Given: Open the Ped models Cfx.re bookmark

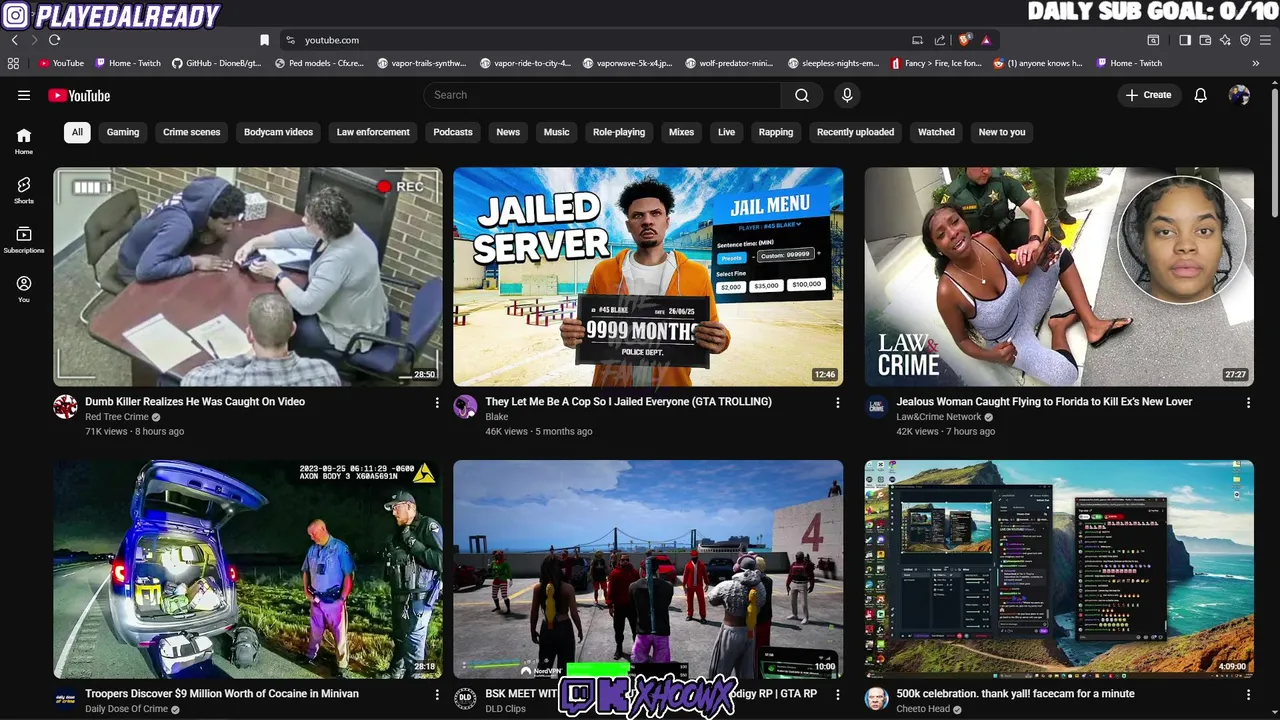Looking at the screenshot, I should [x=319, y=63].
